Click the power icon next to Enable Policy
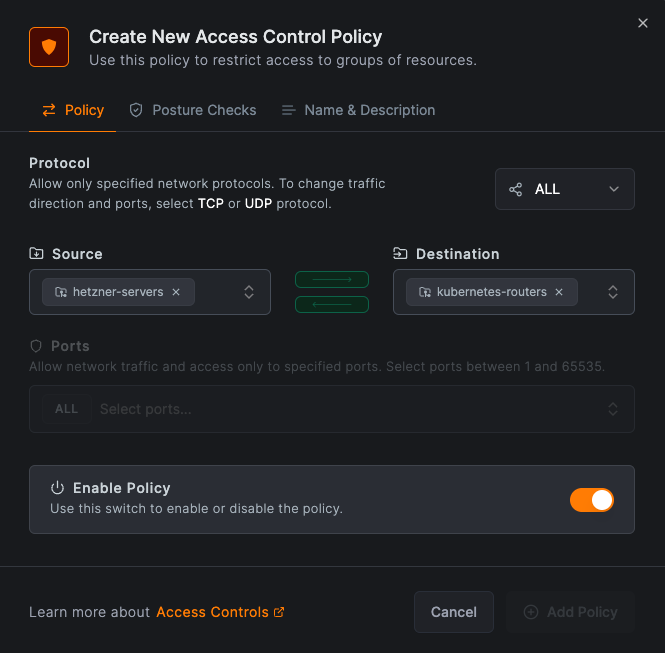 (57, 488)
